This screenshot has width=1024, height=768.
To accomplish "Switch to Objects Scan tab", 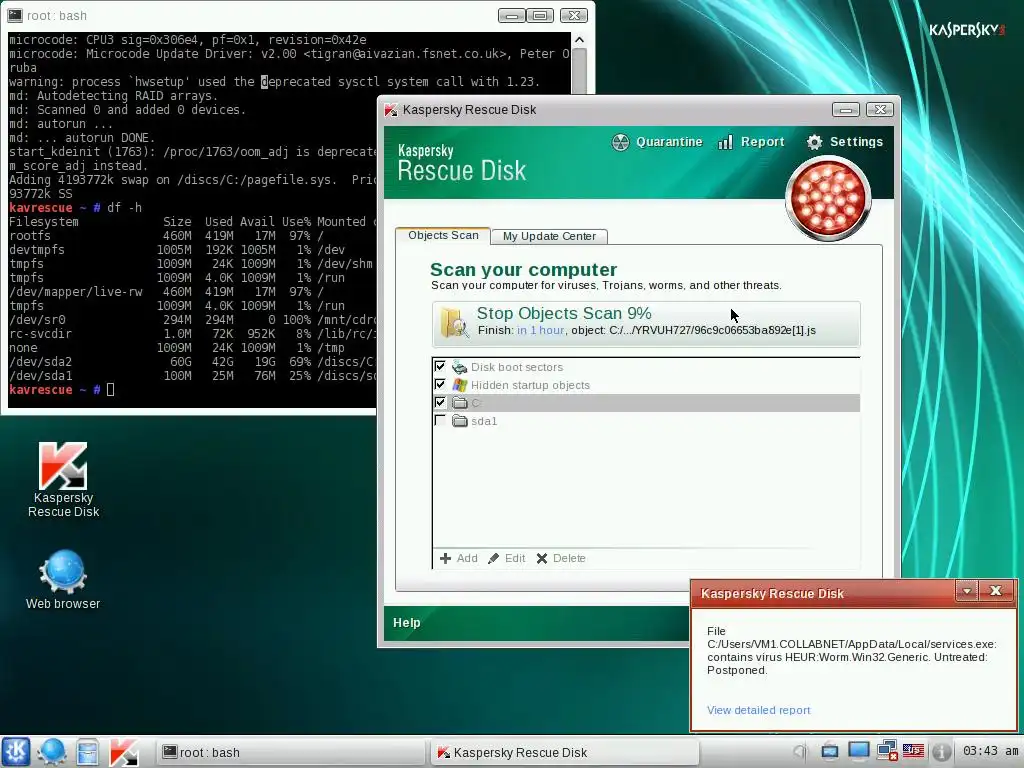I will click(443, 235).
